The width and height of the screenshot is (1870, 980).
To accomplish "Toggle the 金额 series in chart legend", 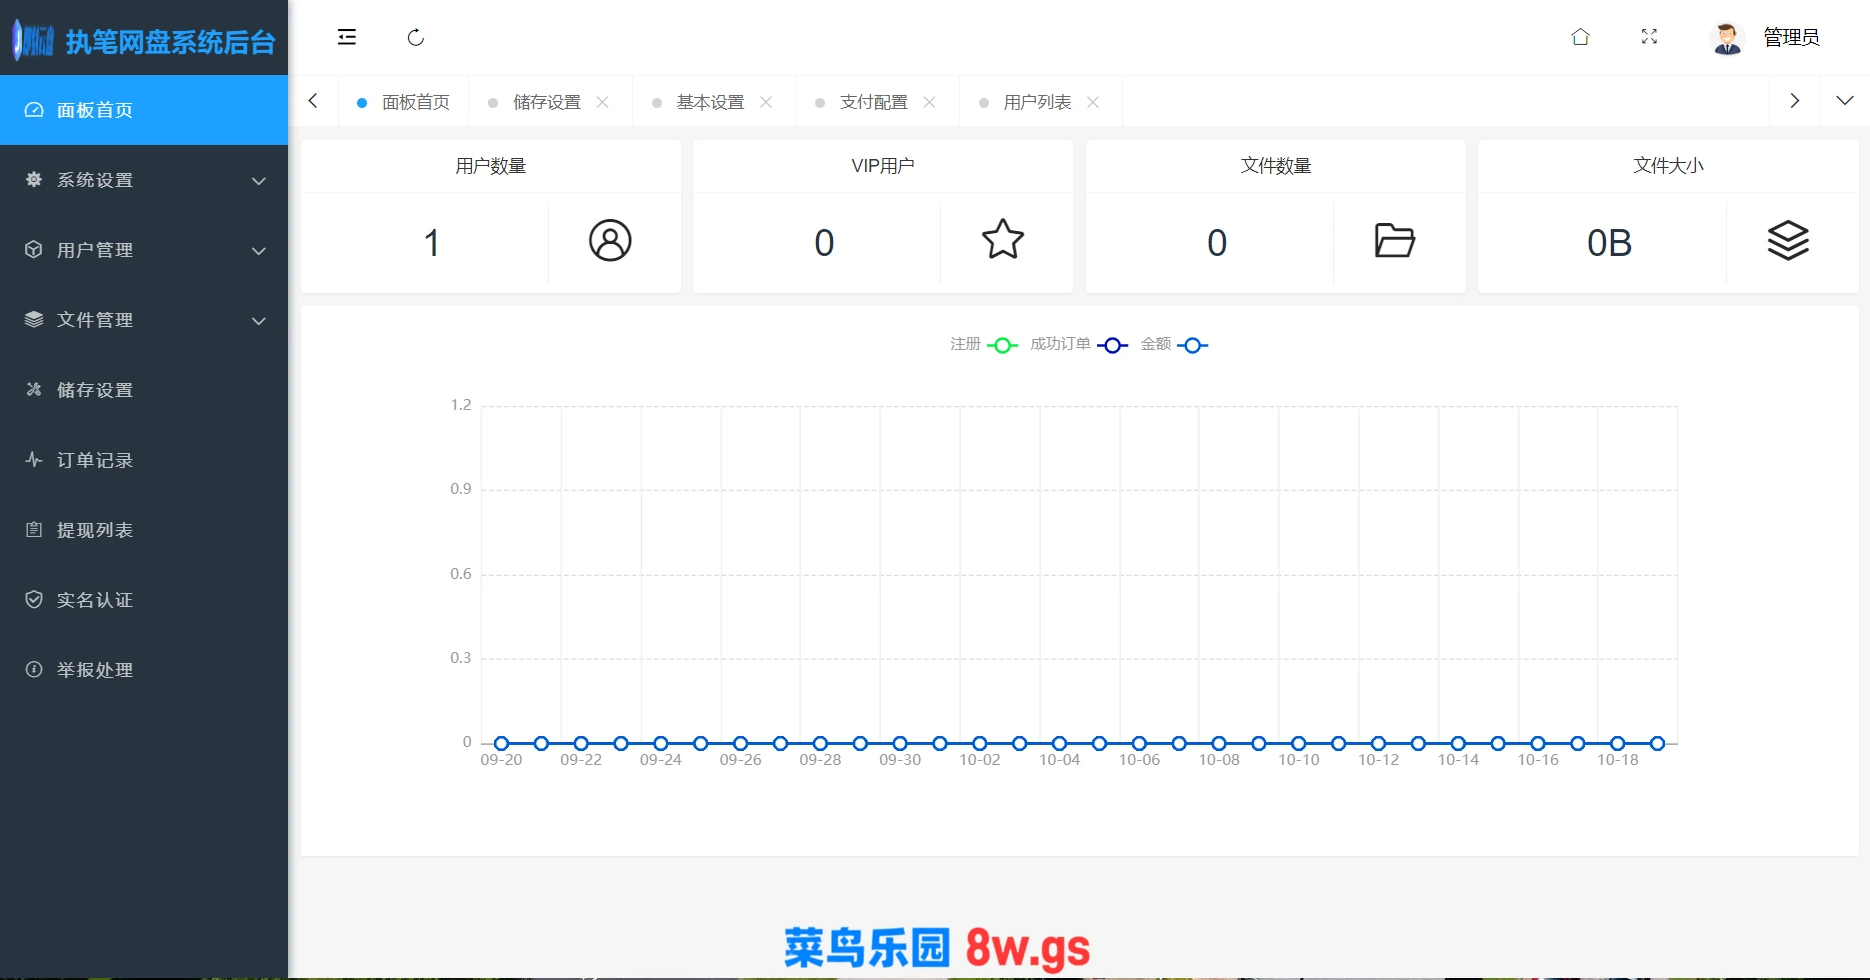I will pos(1174,345).
